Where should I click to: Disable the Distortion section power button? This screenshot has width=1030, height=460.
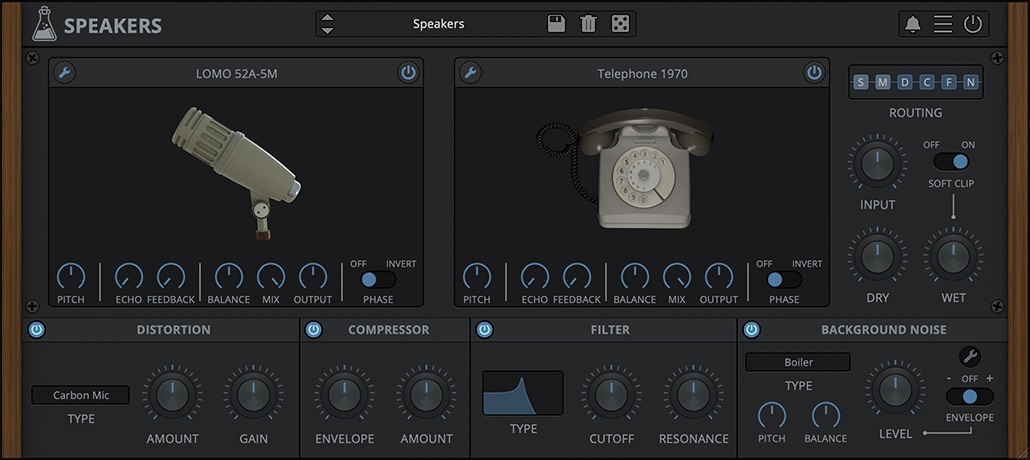[37, 330]
